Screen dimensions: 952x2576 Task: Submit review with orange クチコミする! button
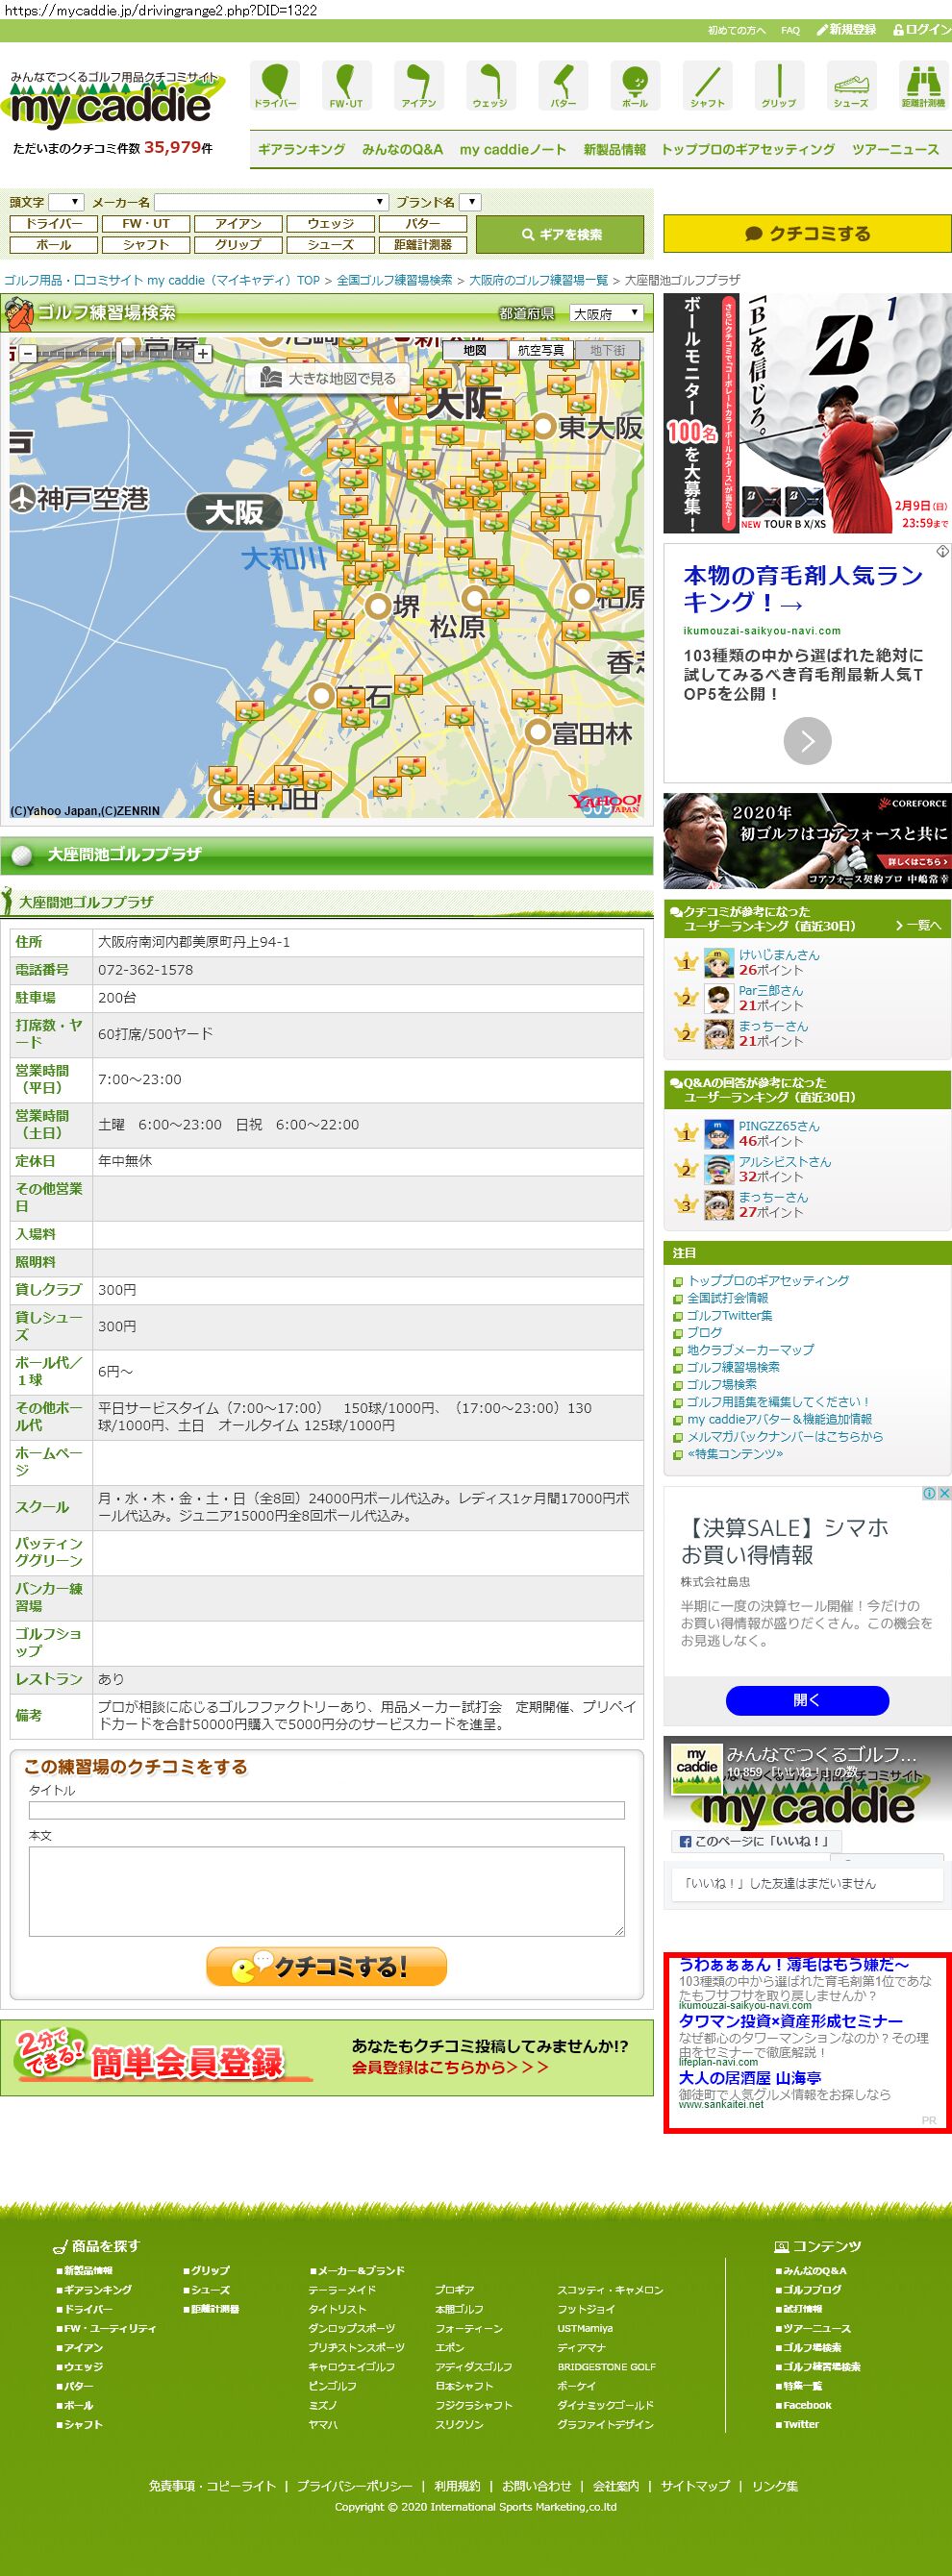pyautogui.click(x=326, y=1967)
